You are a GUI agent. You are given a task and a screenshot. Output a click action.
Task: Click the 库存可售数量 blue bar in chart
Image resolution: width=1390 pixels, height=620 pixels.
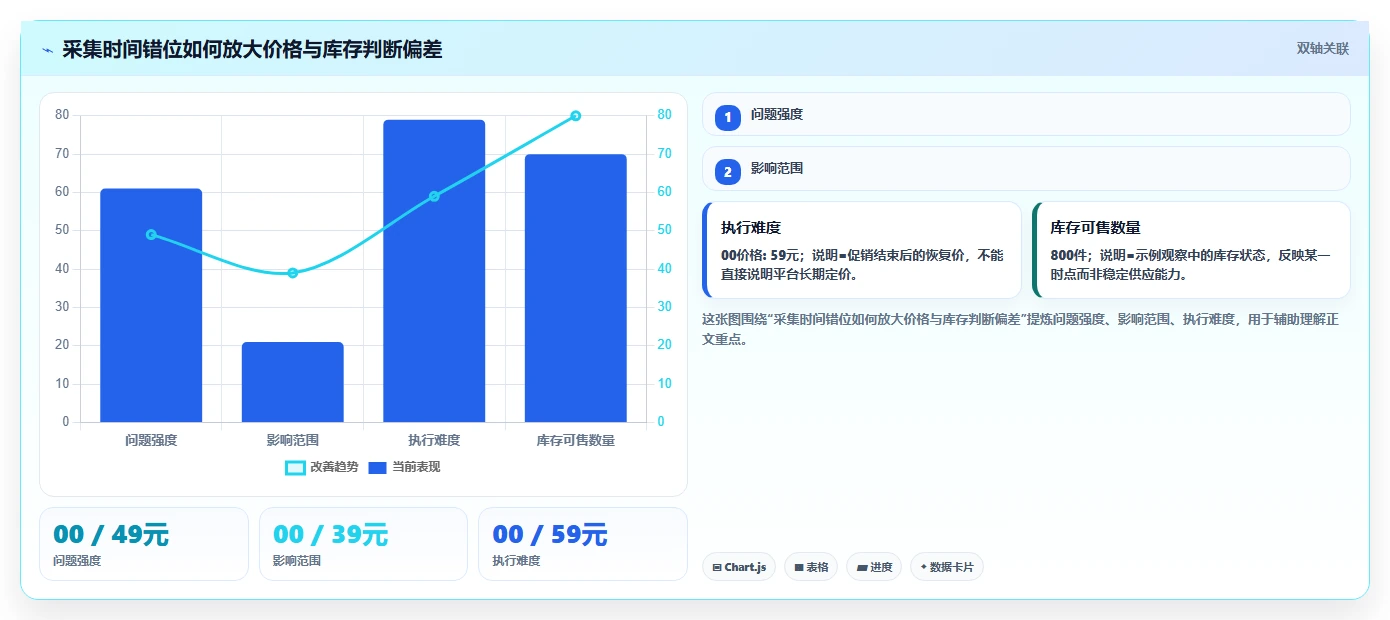(576, 288)
